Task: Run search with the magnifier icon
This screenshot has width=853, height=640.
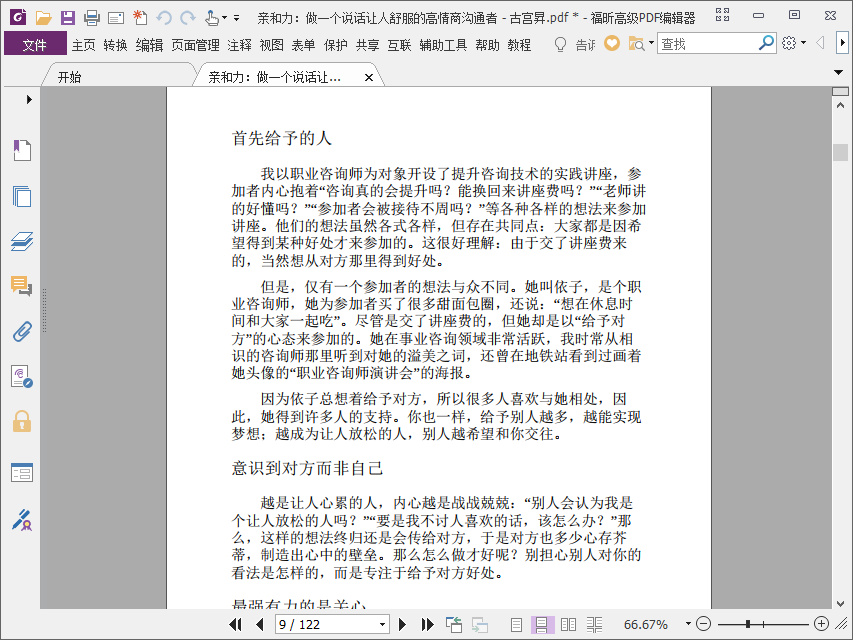Action: [x=767, y=43]
